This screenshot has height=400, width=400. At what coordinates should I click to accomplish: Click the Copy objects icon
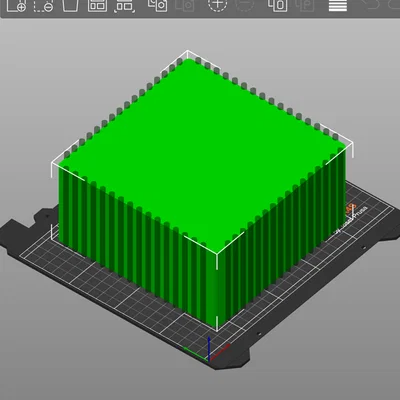tap(157, 5)
